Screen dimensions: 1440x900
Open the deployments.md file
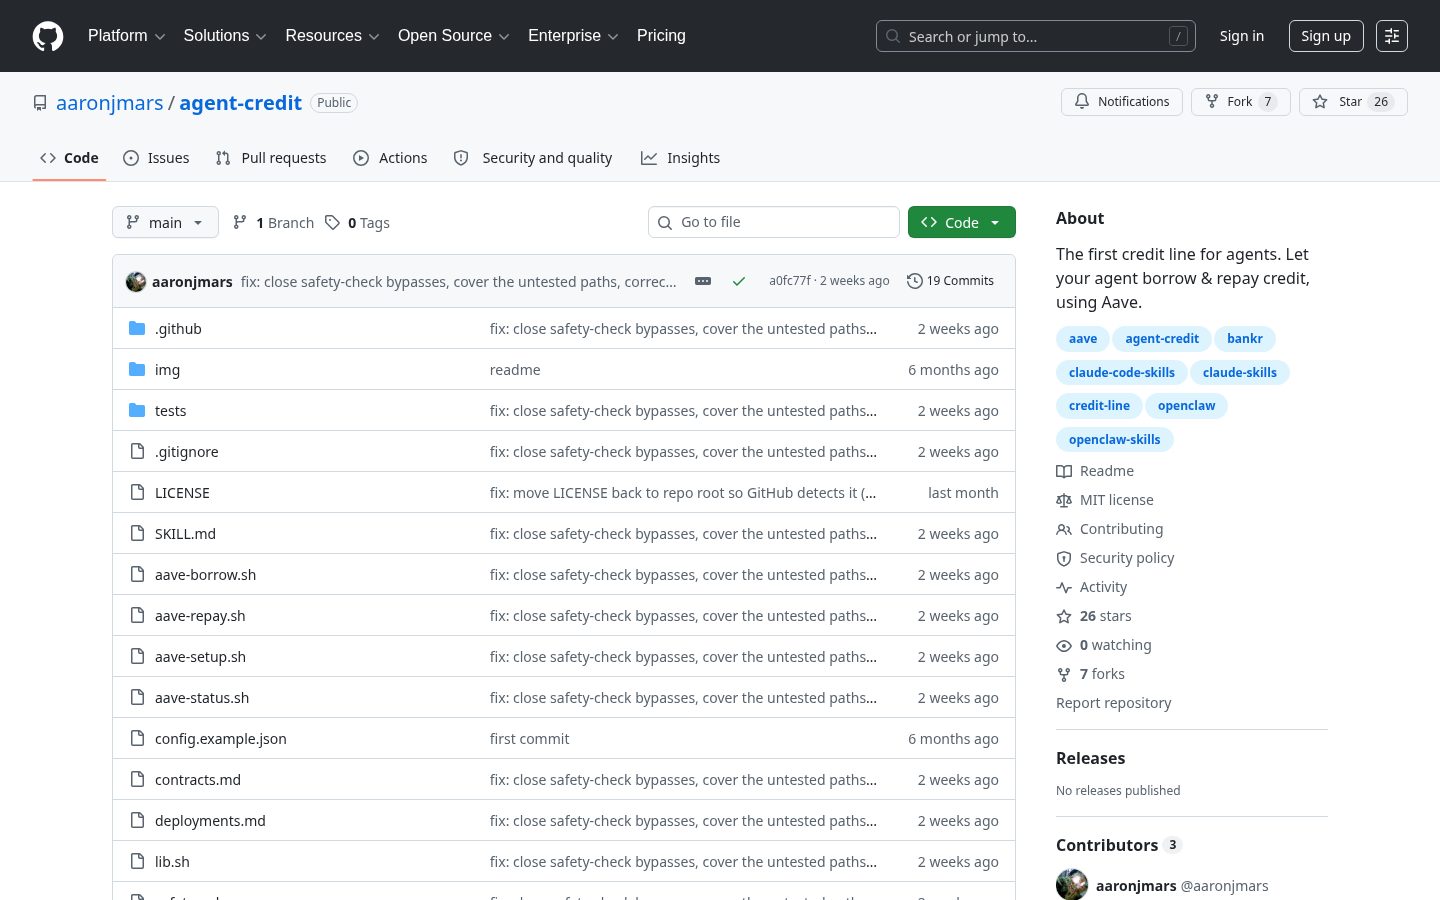coord(210,821)
